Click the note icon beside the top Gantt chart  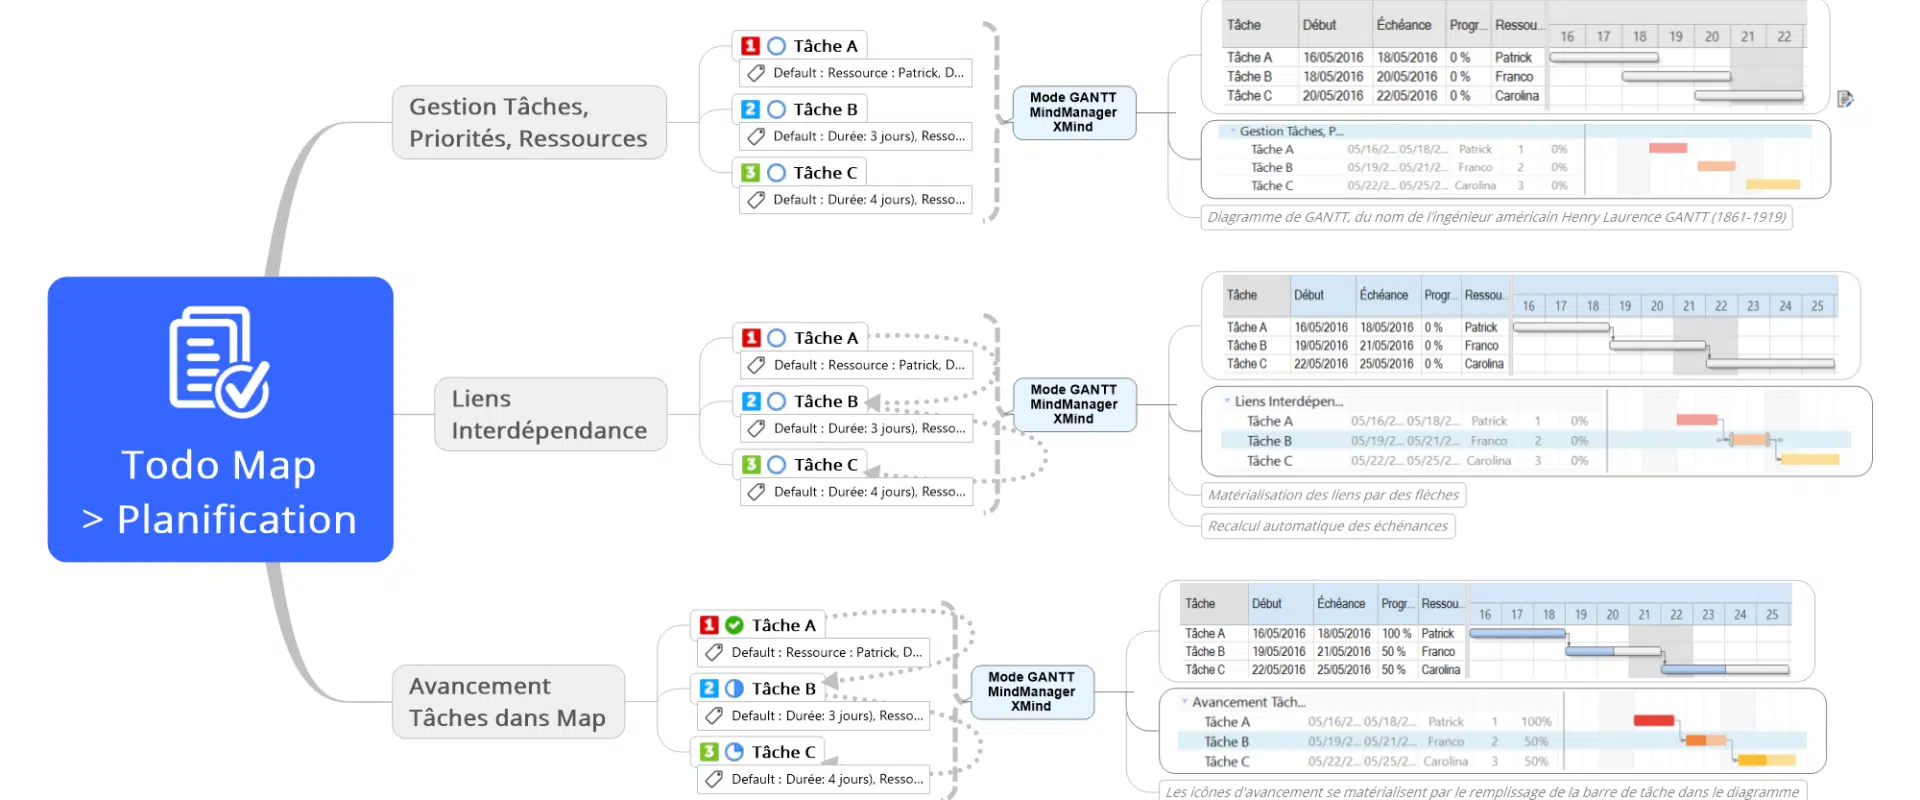pyautogui.click(x=1845, y=98)
